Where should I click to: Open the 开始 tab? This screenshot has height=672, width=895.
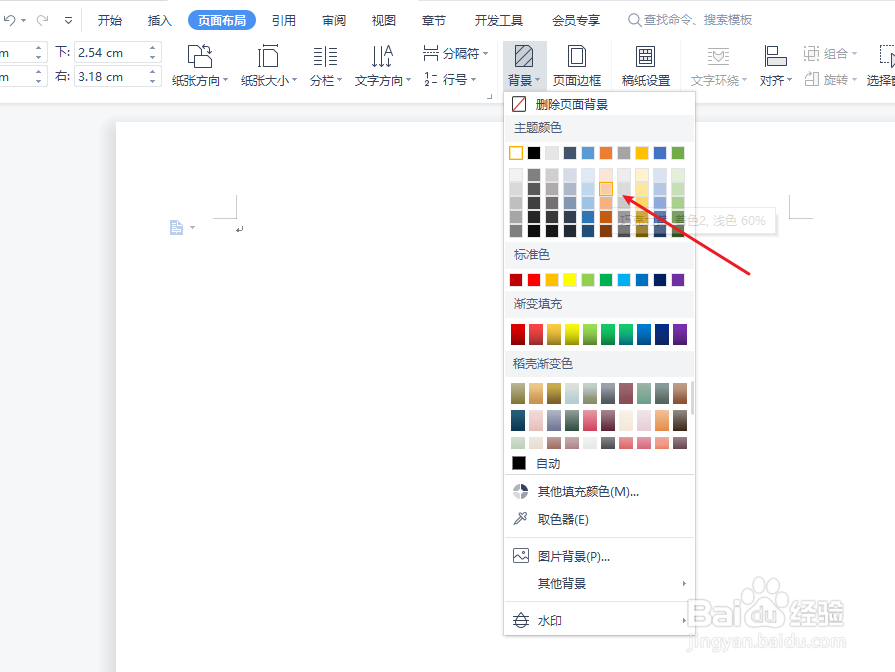(110, 21)
